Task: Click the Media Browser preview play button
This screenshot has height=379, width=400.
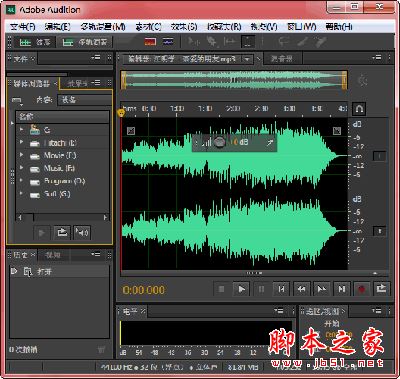Action: pos(42,232)
